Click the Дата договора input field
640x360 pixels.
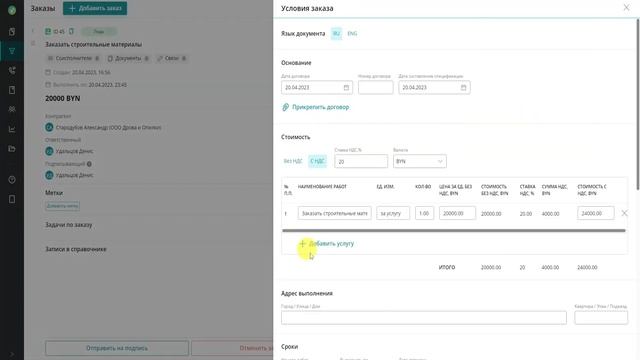[x=317, y=88]
